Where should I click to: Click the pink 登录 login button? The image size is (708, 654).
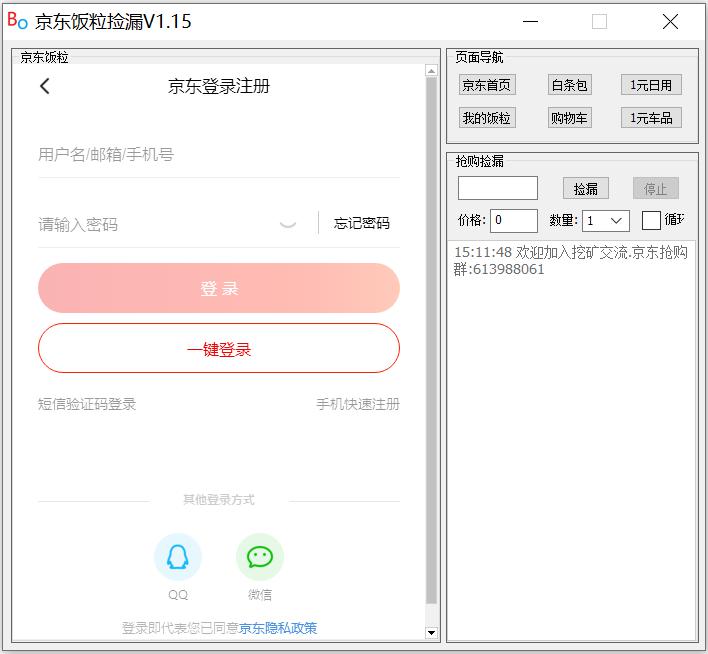pos(219,288)
